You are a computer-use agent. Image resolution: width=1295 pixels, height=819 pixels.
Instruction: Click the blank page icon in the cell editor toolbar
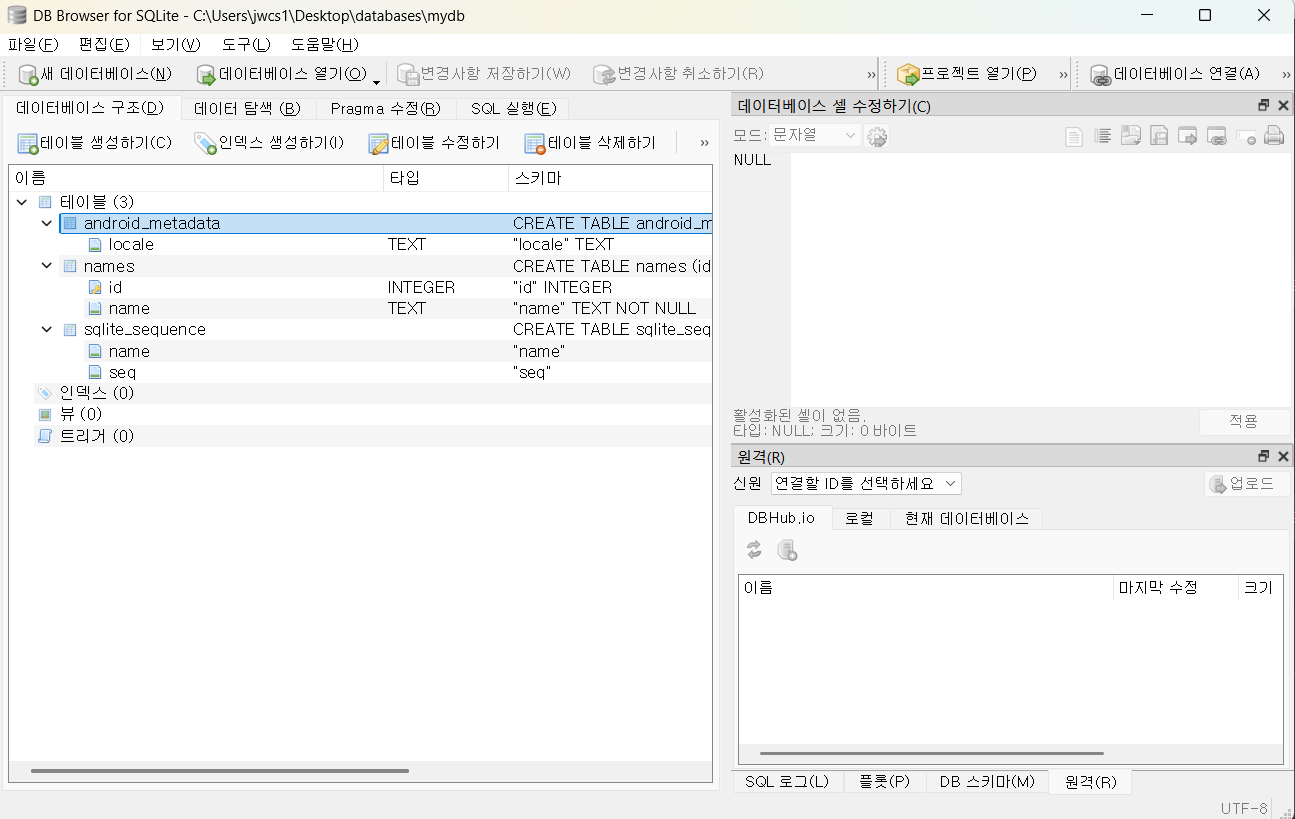1074,137
